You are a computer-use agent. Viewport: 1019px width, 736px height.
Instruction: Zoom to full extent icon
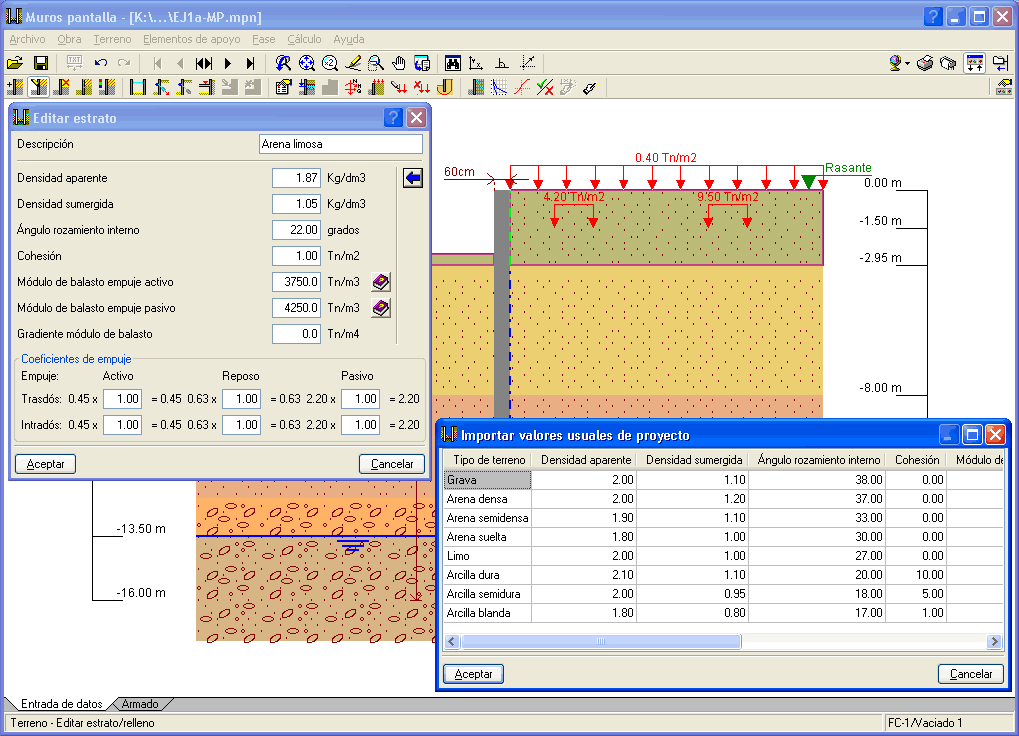pos(306,63)
